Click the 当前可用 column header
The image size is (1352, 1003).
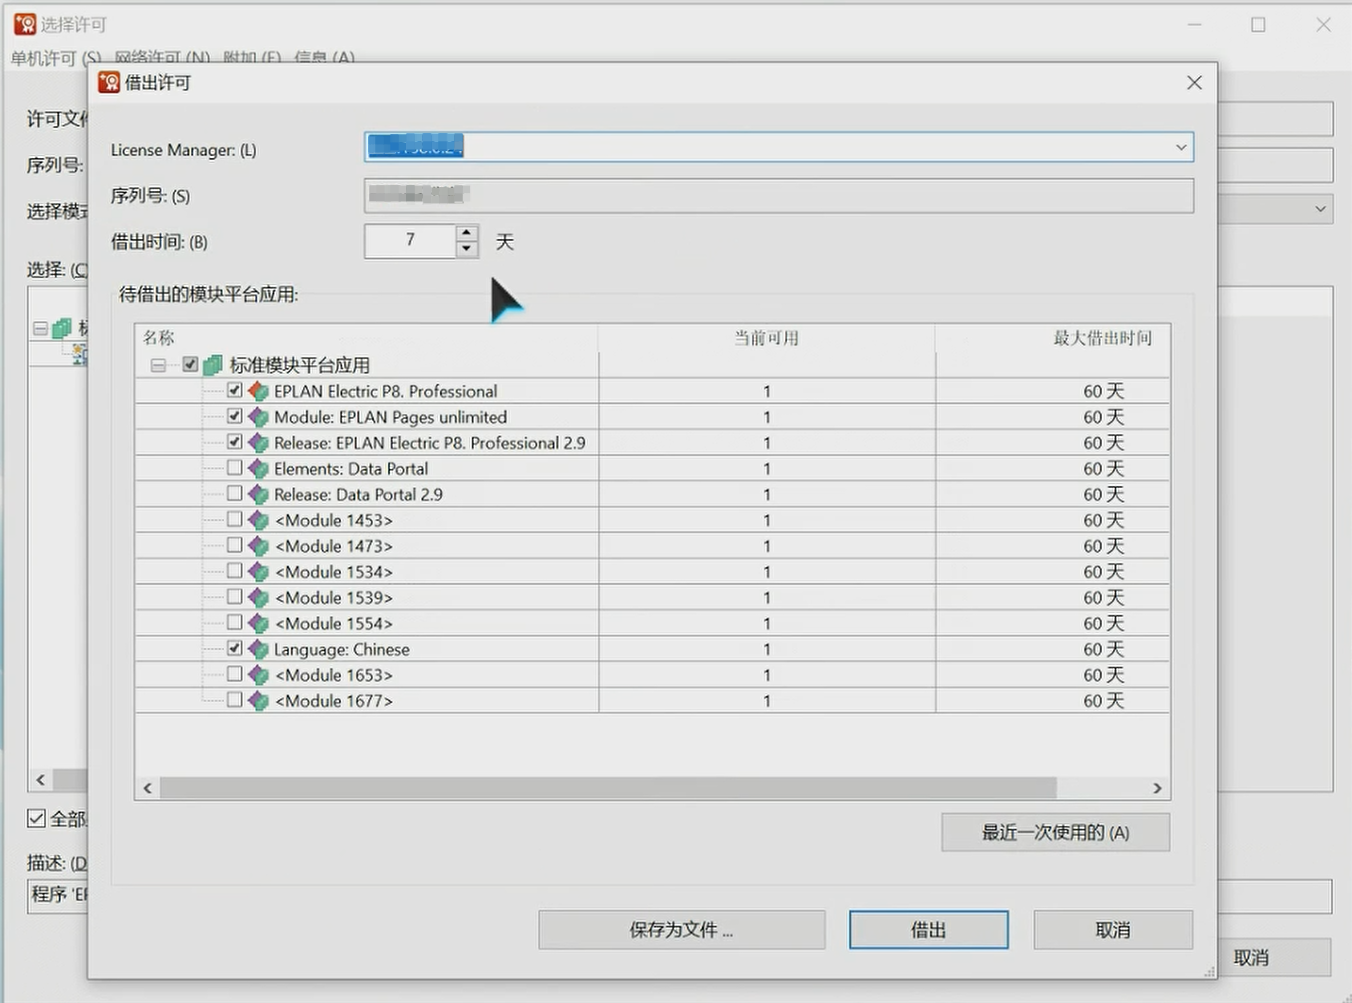(x=767, y=338)
